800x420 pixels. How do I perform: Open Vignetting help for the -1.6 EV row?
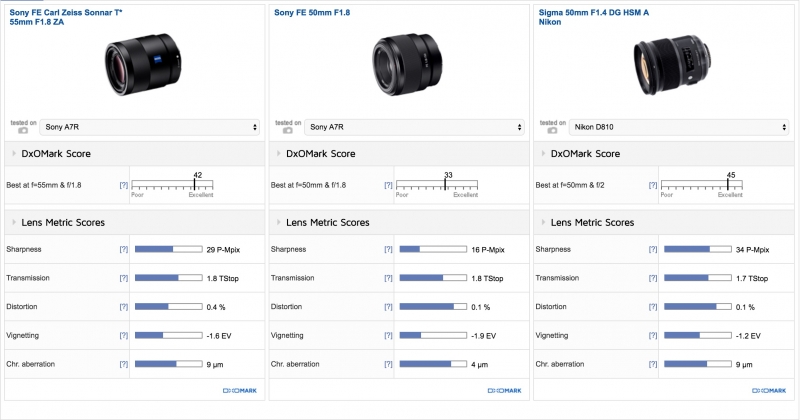(x=123, y=335)
